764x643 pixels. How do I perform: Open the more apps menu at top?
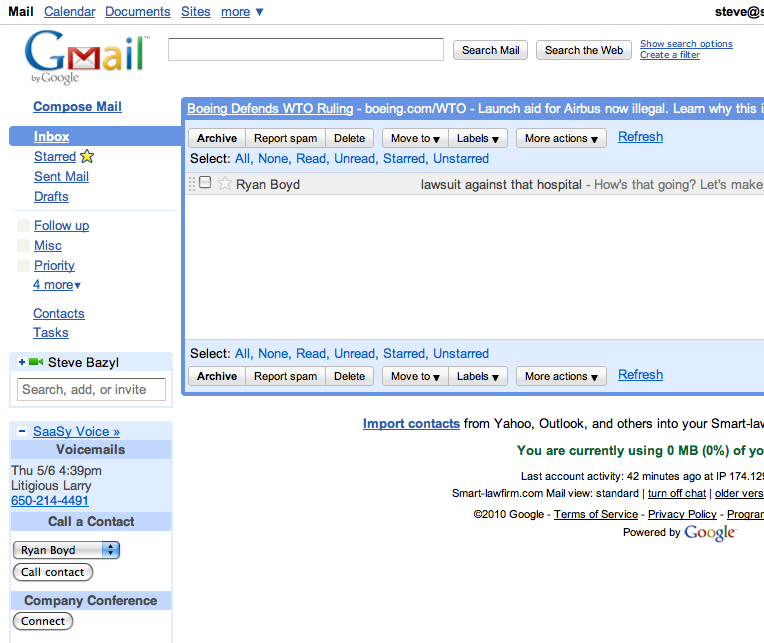click(x=242, y=12)
